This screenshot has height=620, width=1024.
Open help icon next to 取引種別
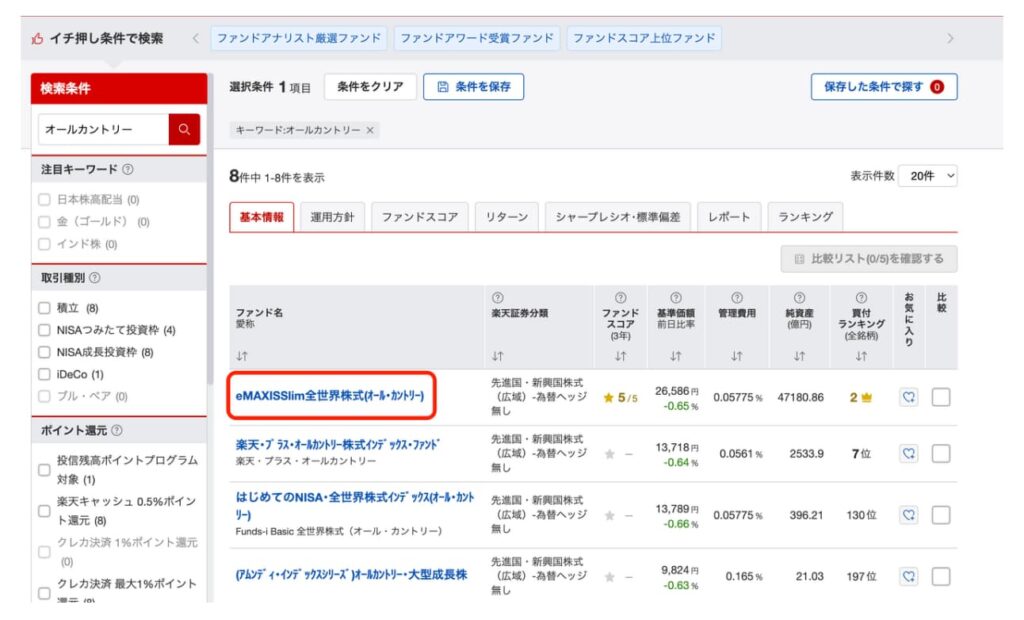(x=95, y=278)
